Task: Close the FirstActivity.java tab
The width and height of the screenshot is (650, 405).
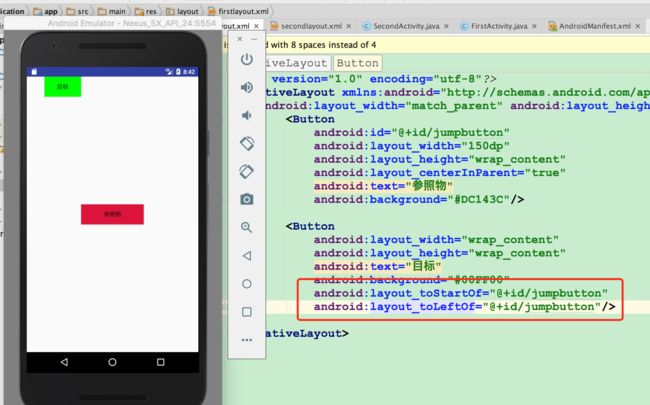Action: [x=534, y=26]
